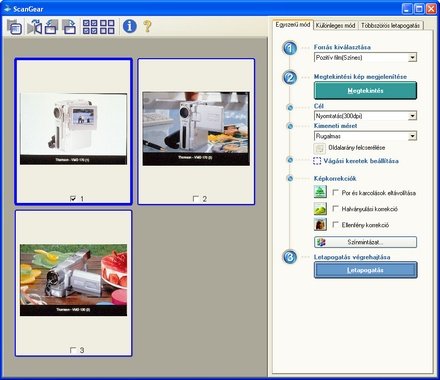This screenshot has width=440, height=380.
Task: Open the Színmintázat... button
Action: pos(365,242)
